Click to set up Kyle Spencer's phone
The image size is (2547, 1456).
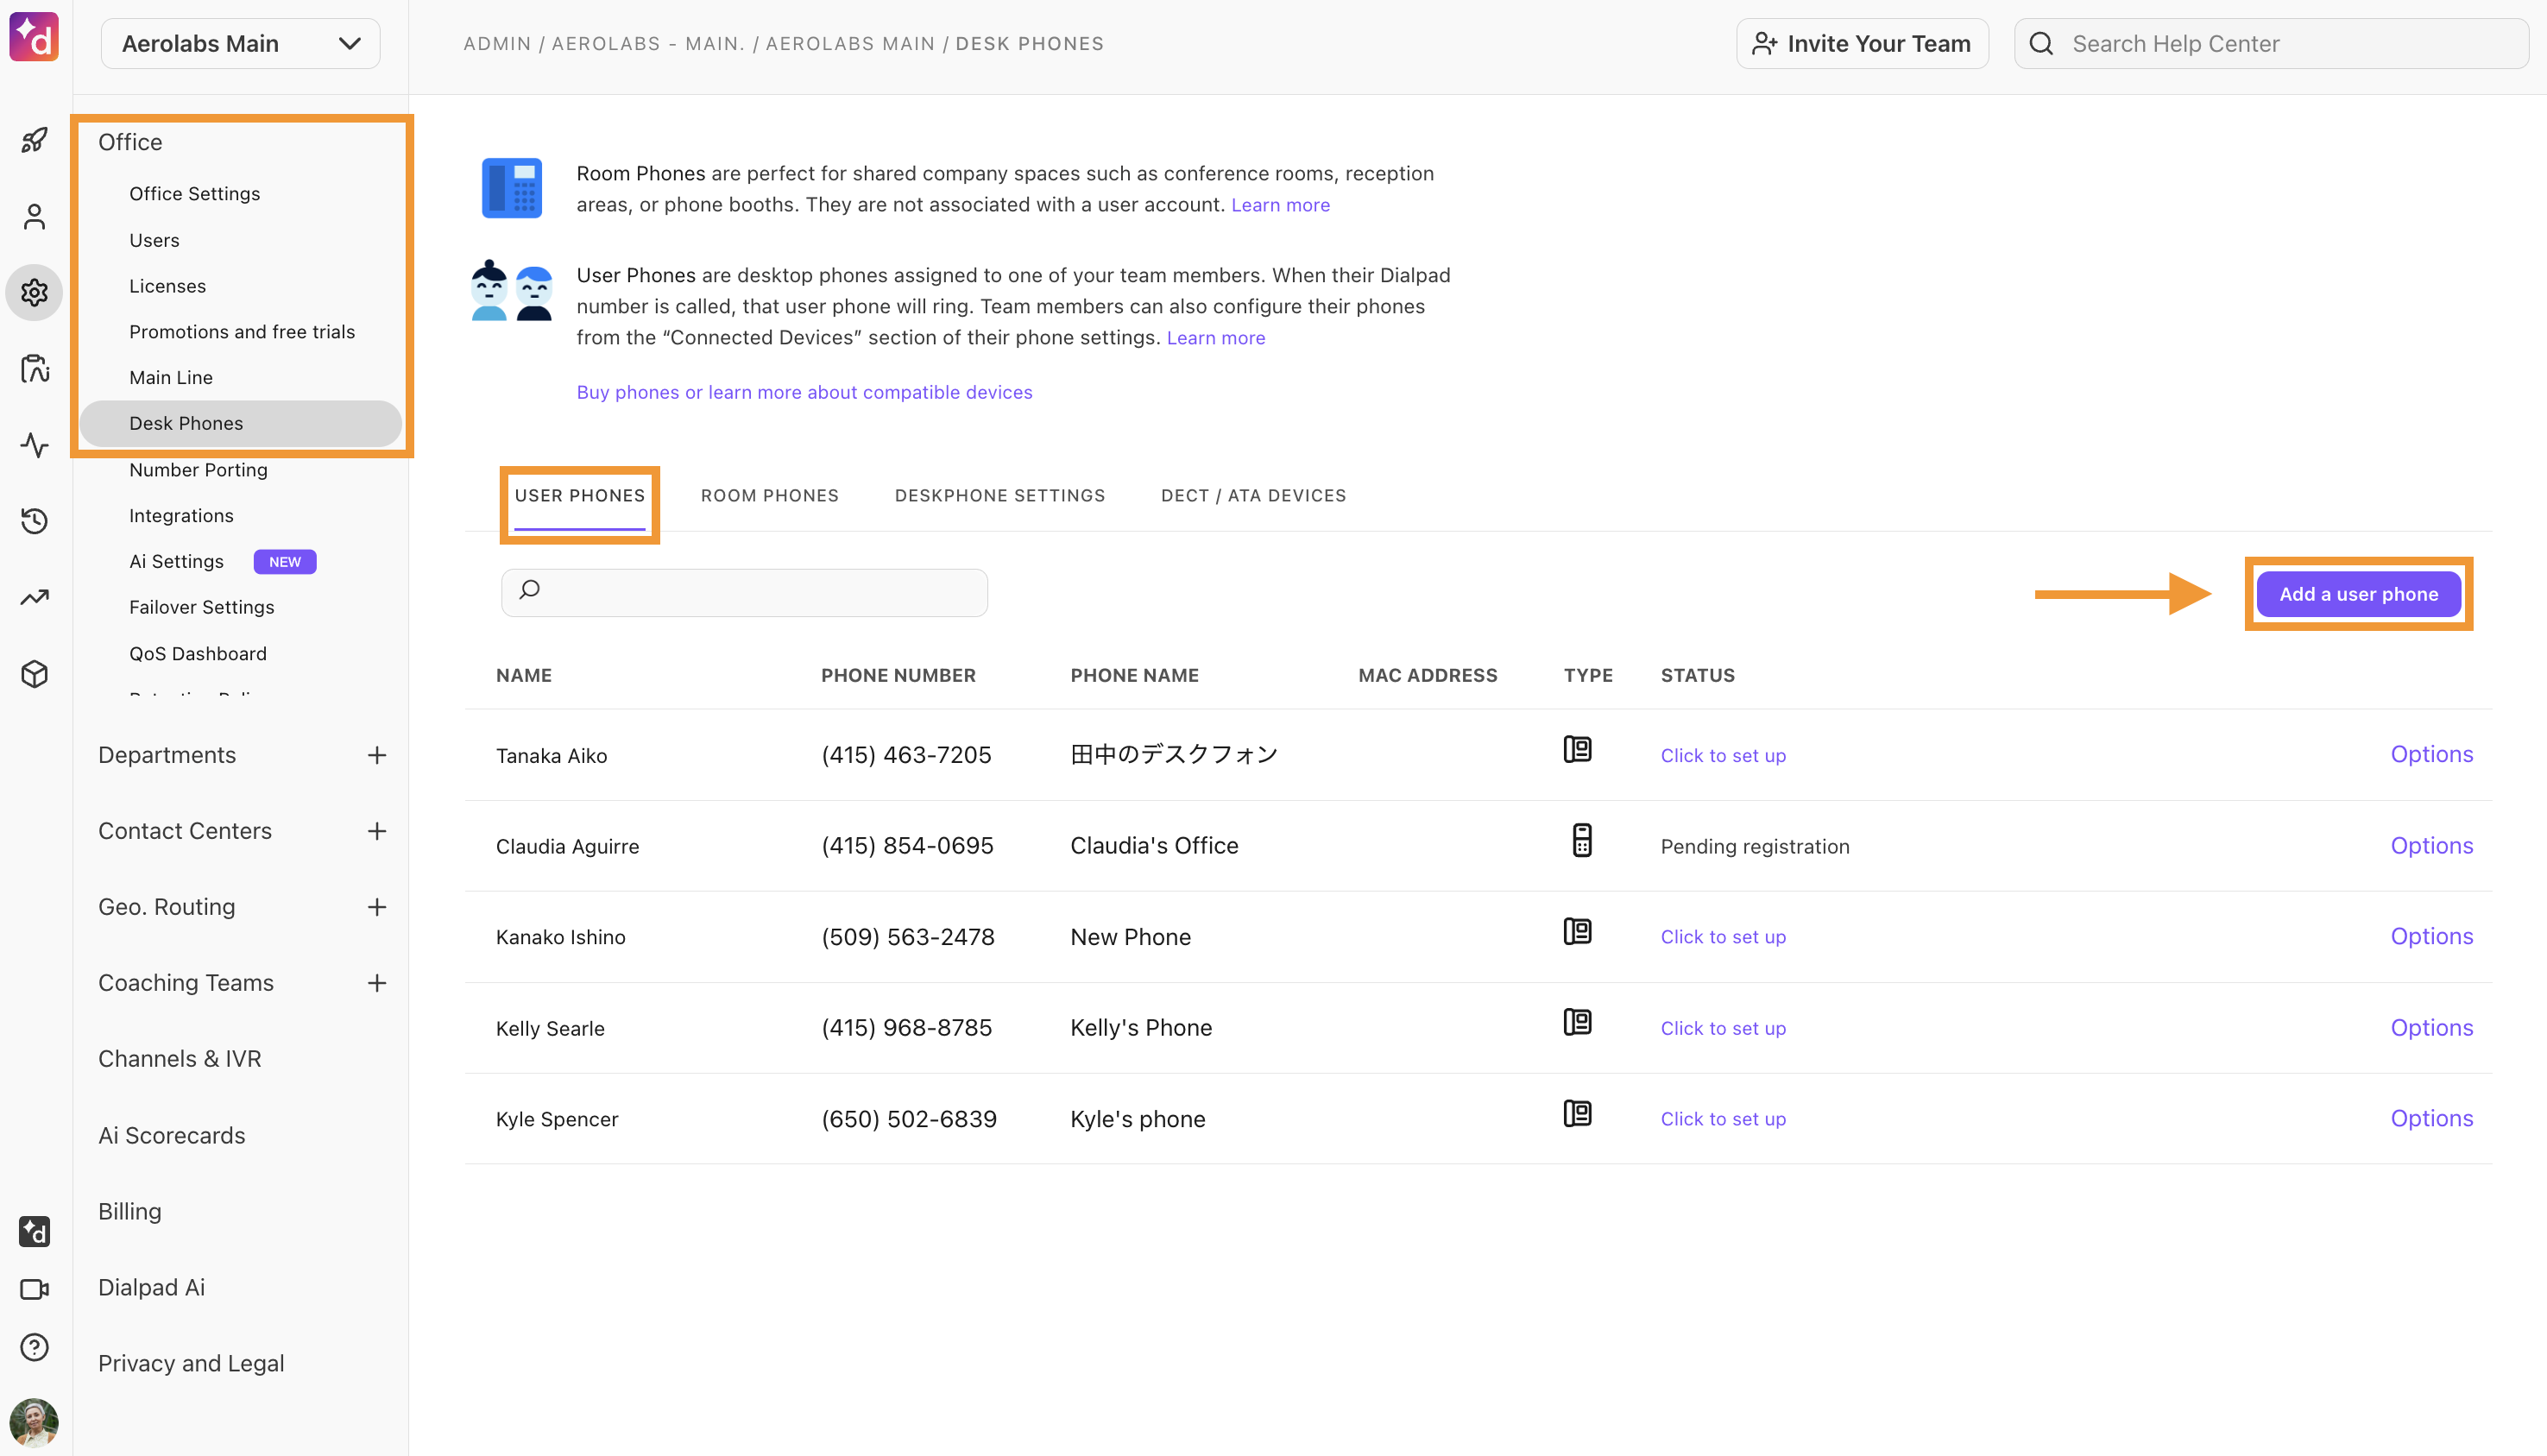point(1723,1119)
